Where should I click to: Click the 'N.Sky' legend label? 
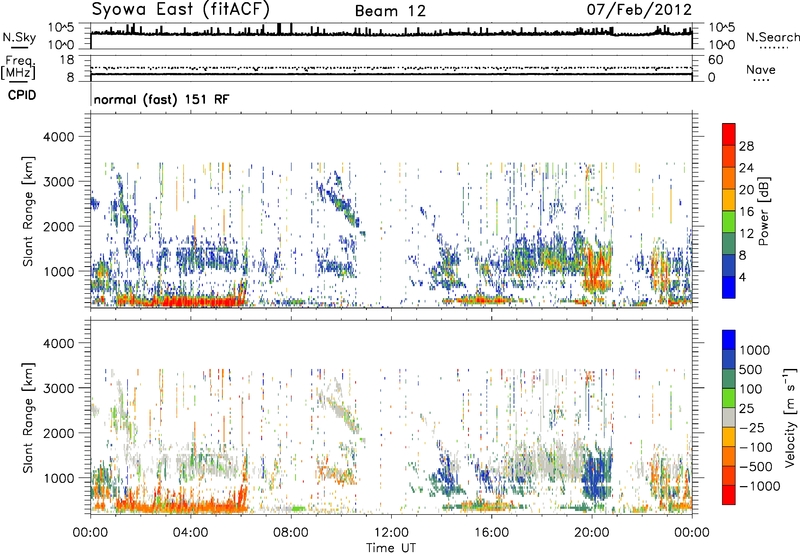(x=19, y=37)
